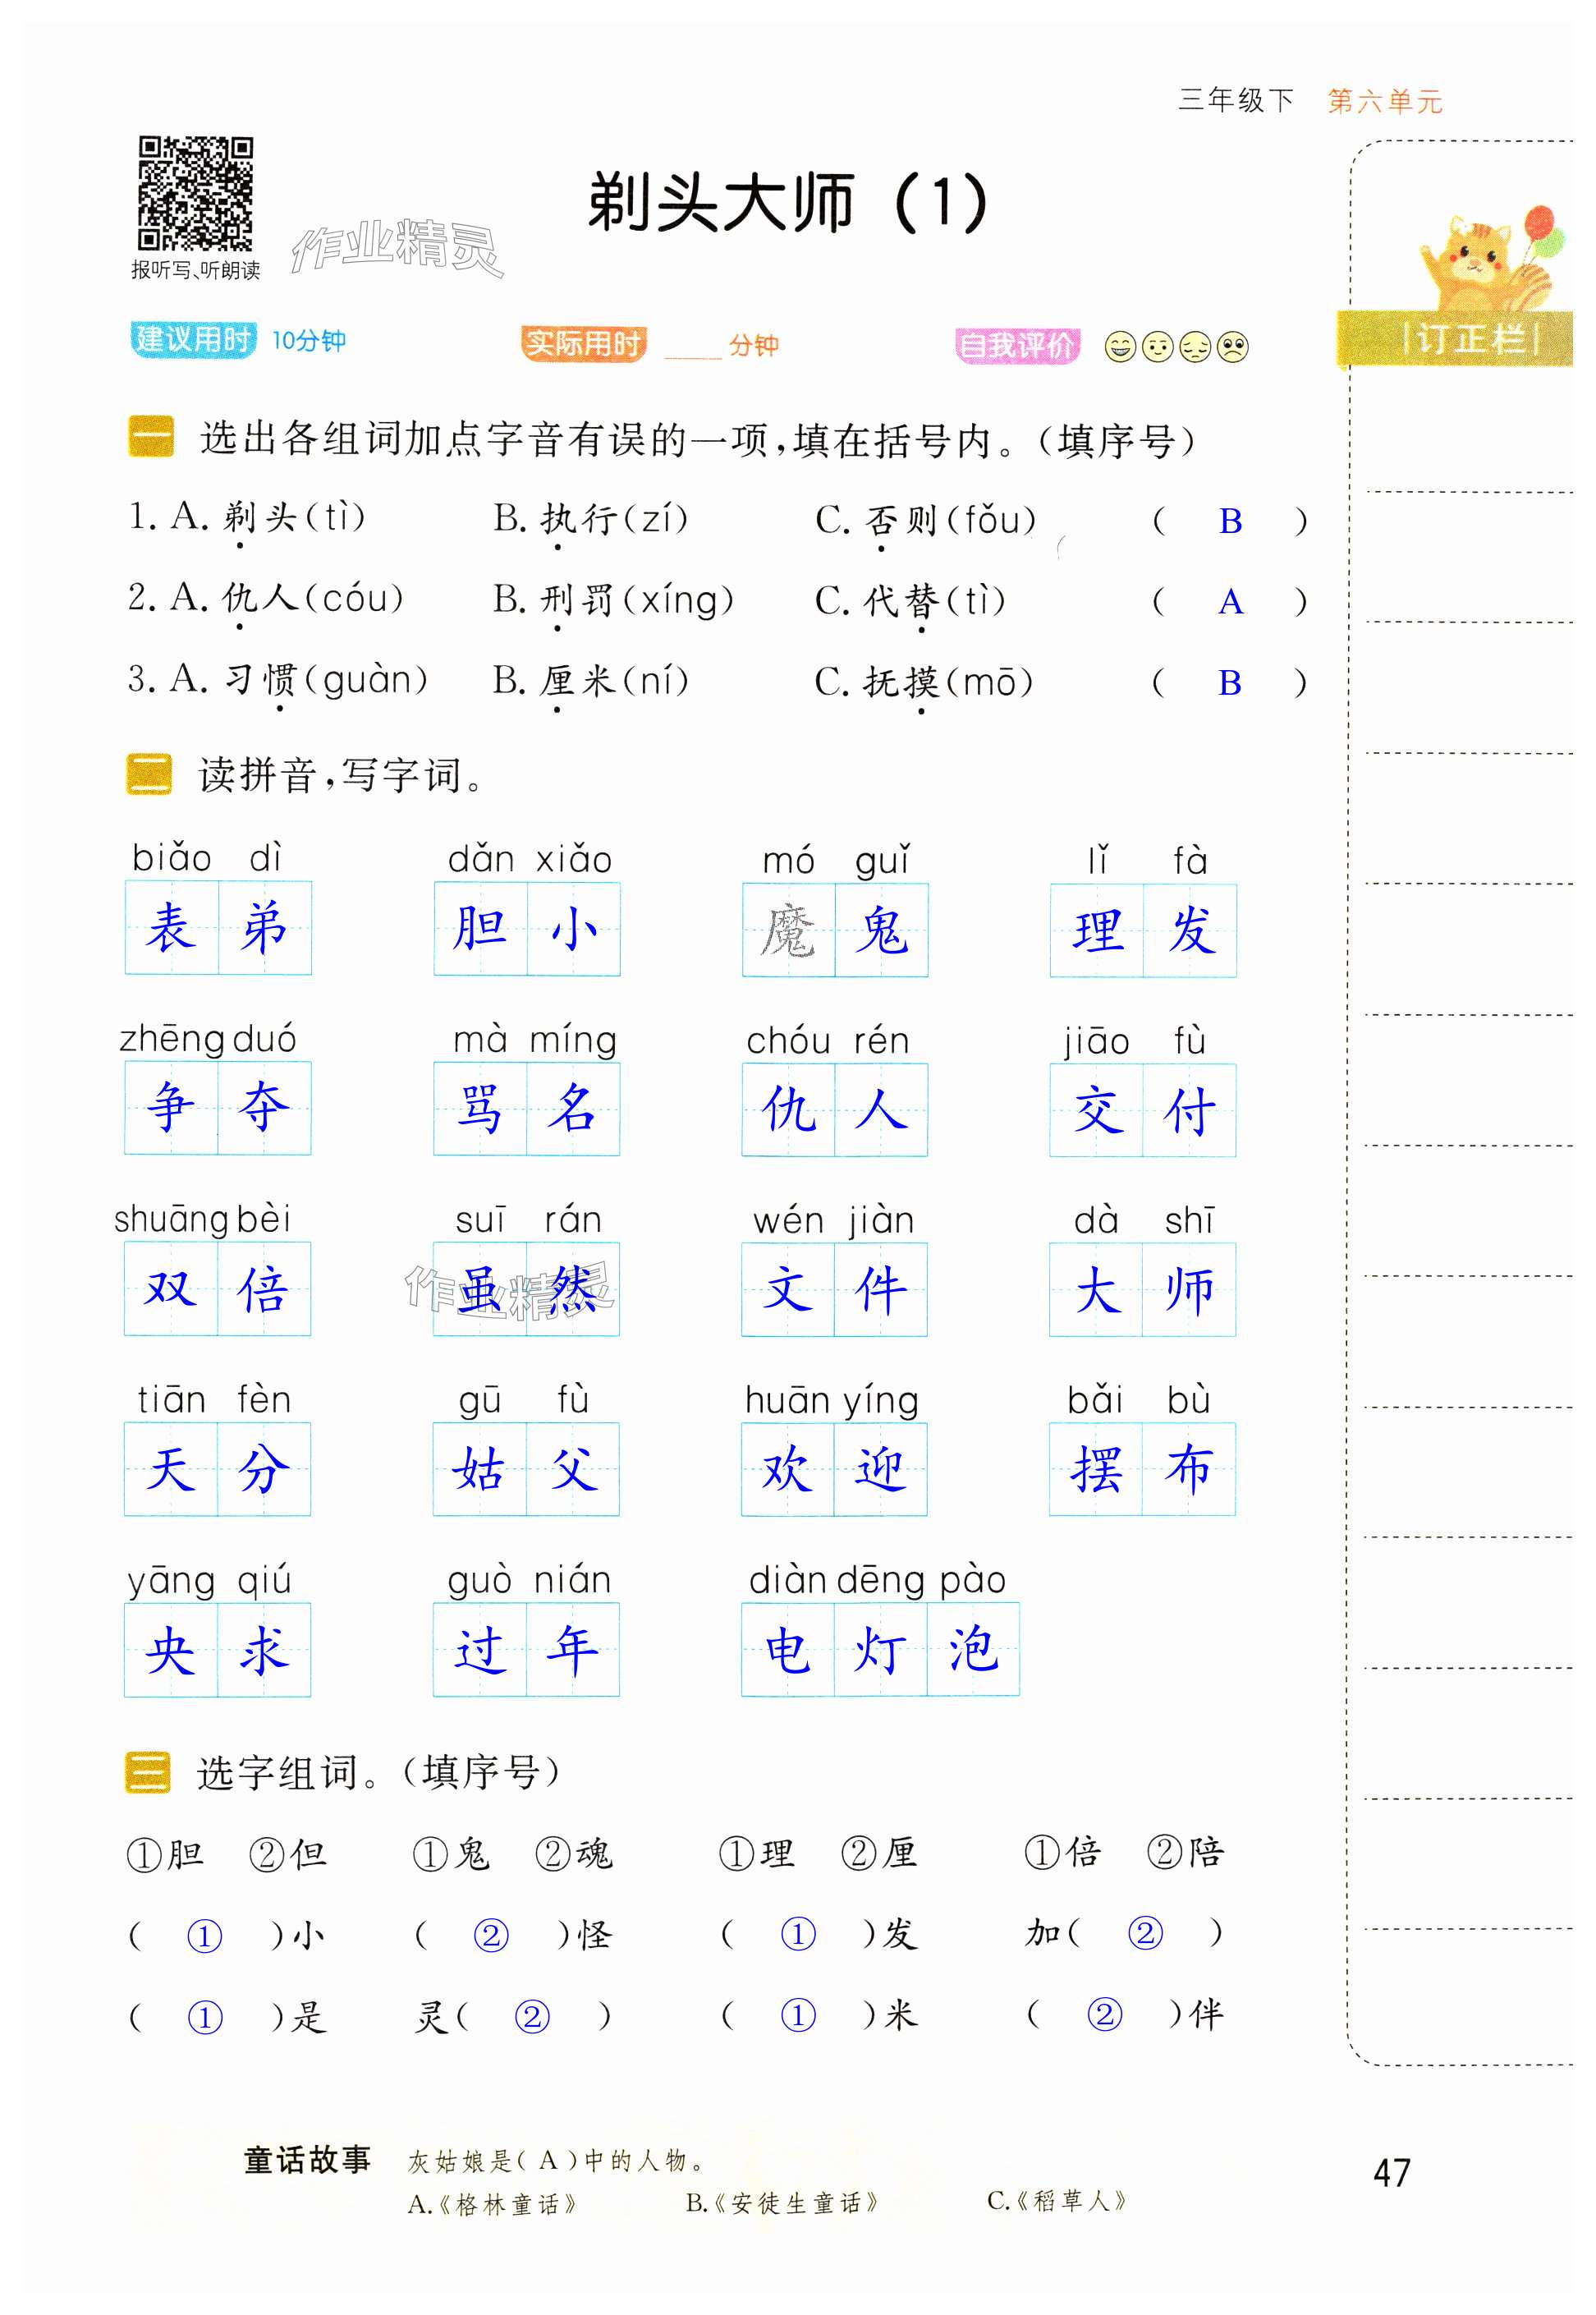The image size is (1596, 2315).
Task: Click the yellow section 二 marker
Action: point(149,774)
